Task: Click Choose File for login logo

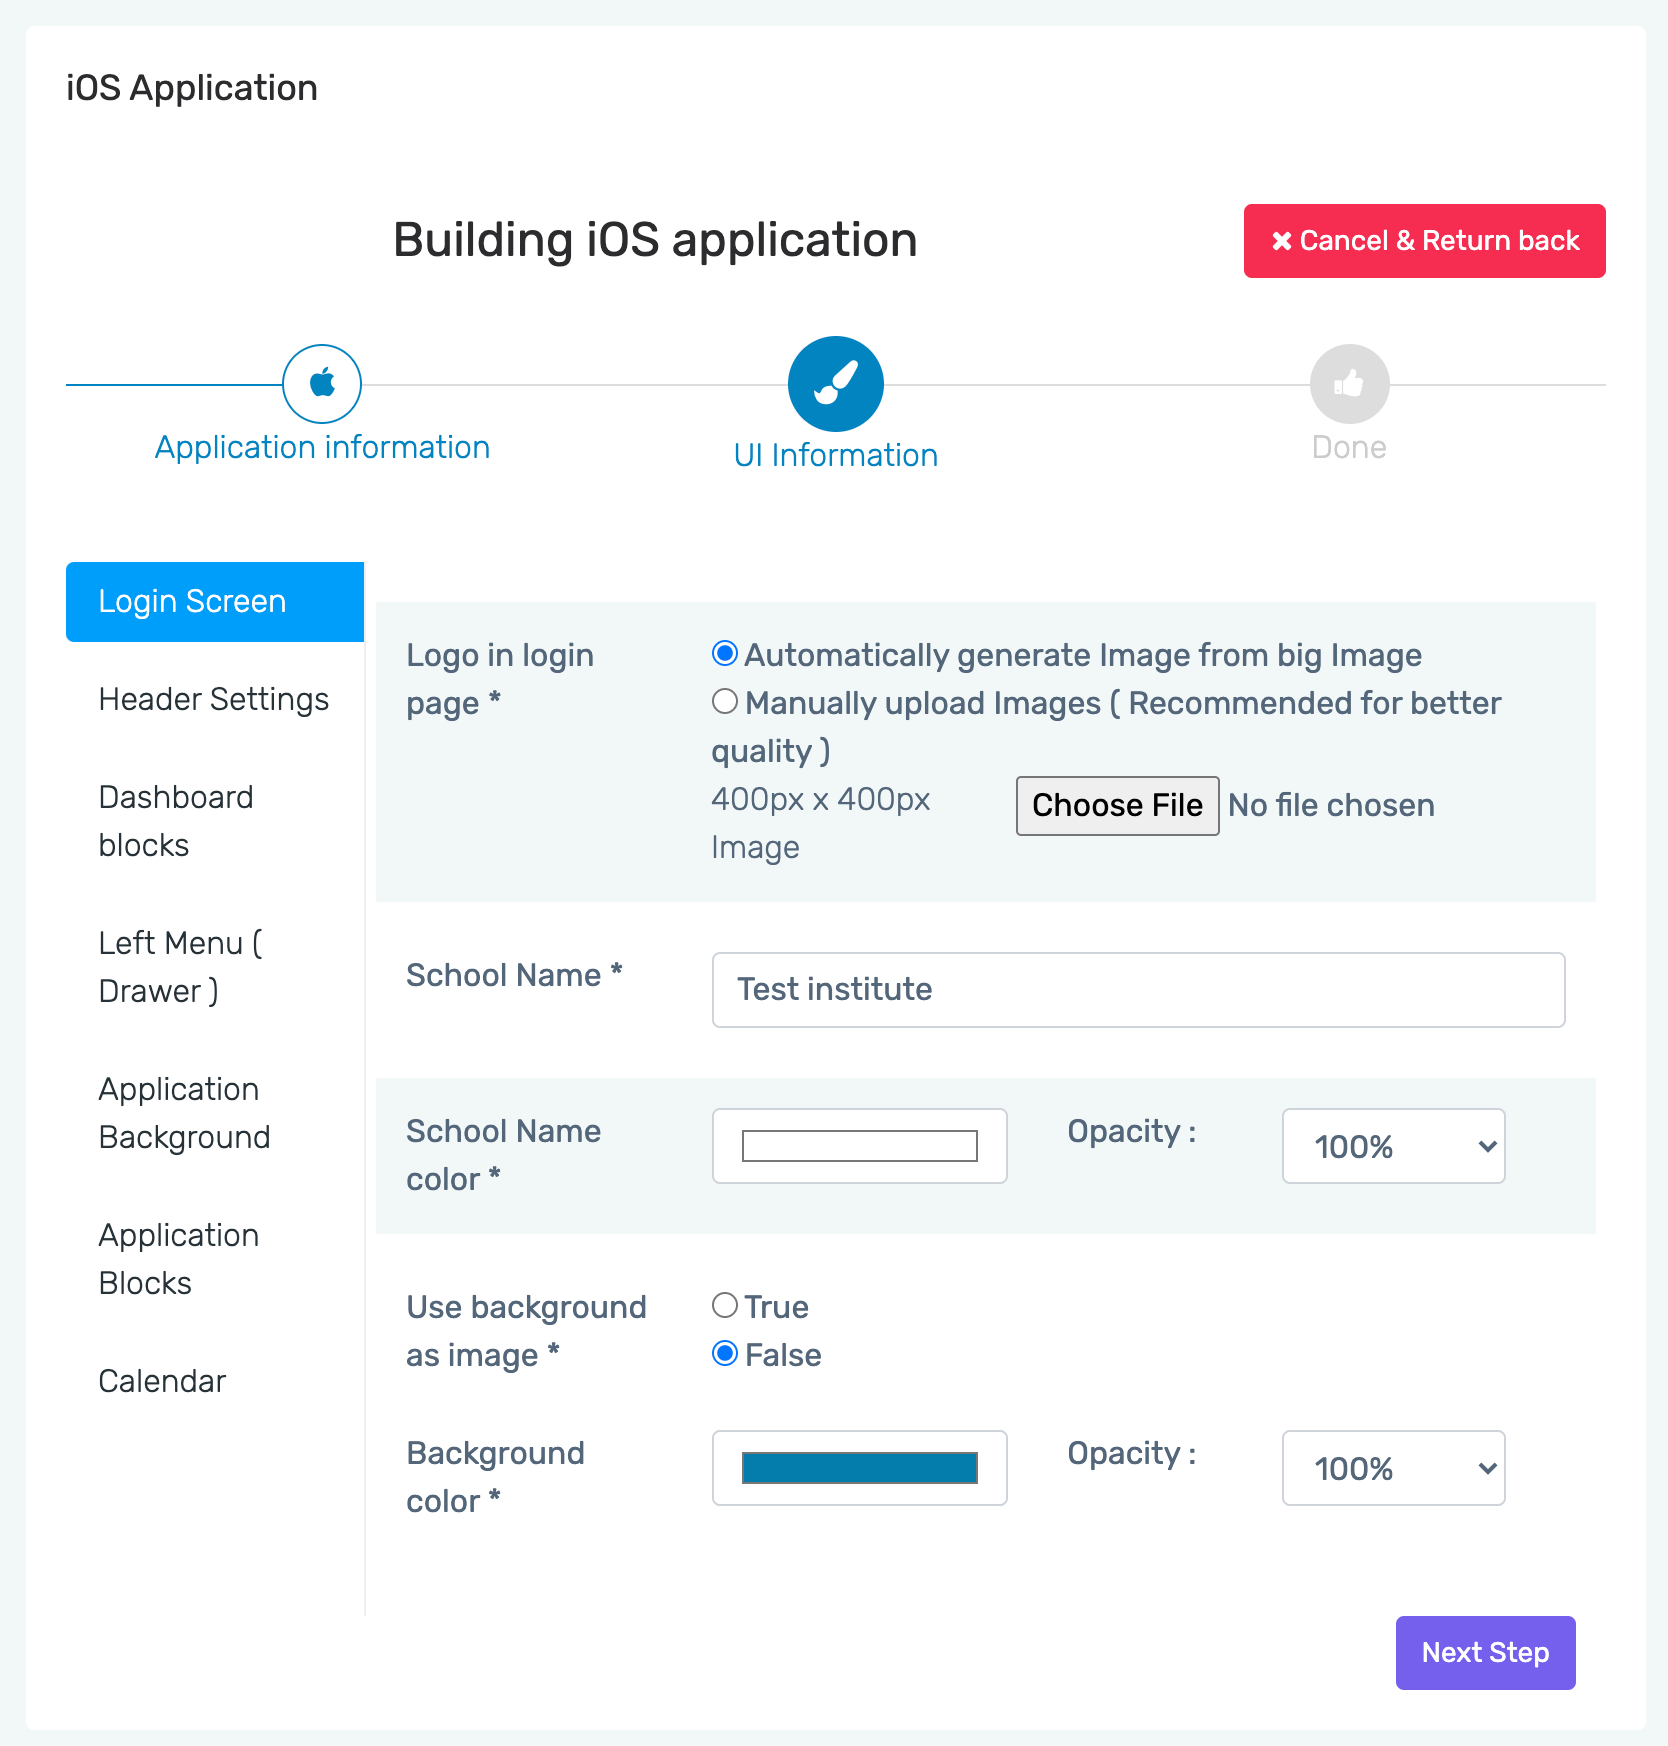Action: coord(1118,806)
